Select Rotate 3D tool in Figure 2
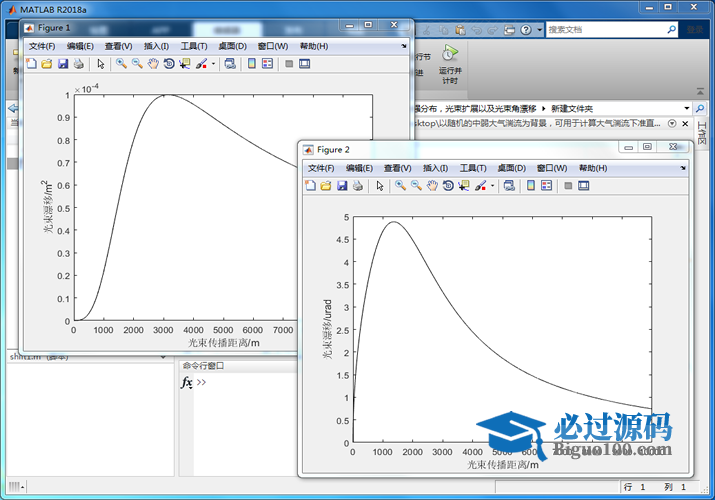Viewport: 715px width, 500px height. [x=448, y=186]
